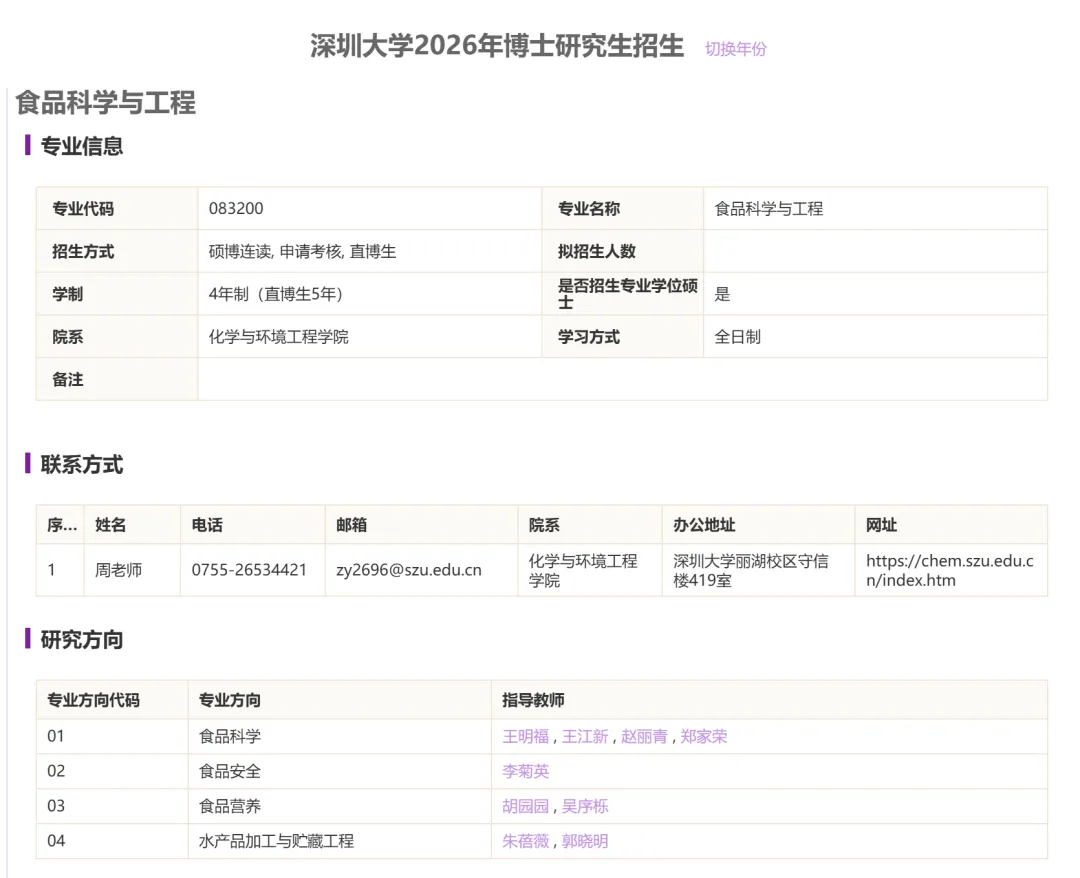
Task: Click the 专业信息 section heading
Action: 81,146
